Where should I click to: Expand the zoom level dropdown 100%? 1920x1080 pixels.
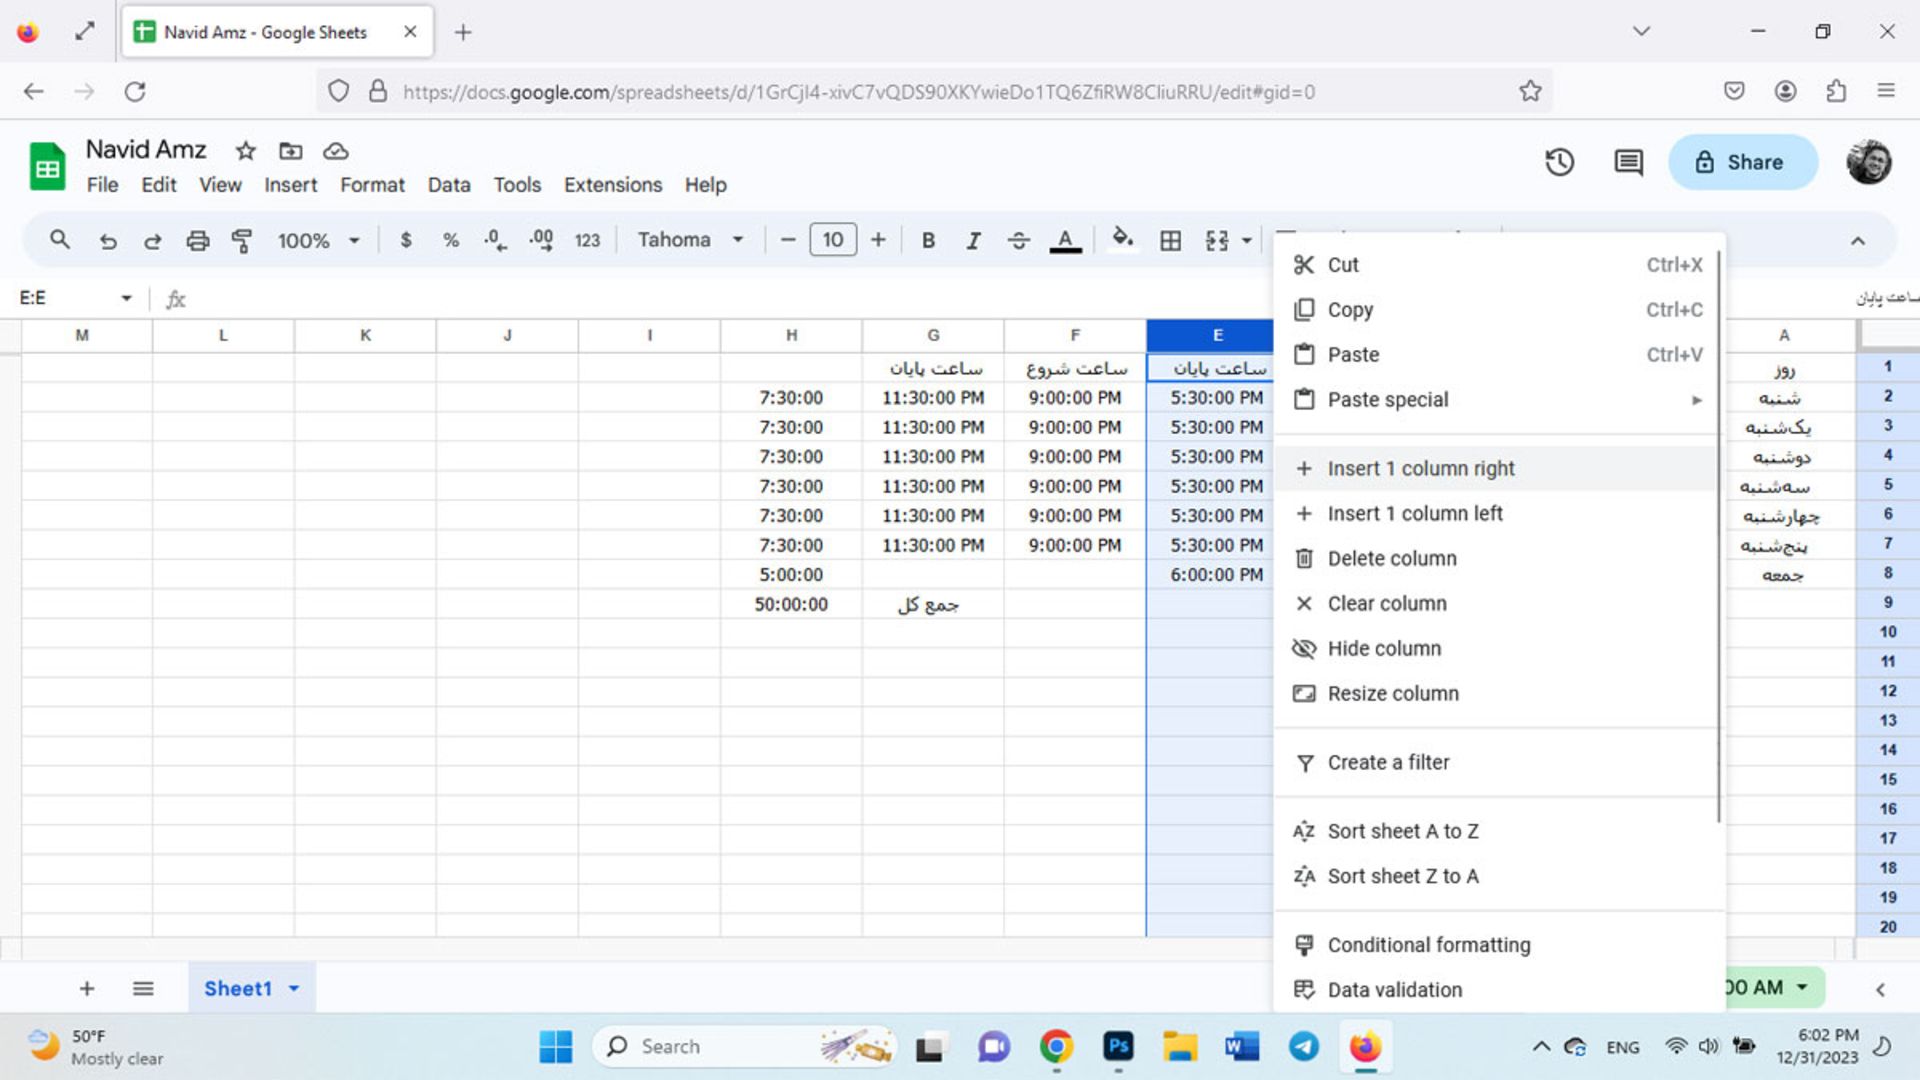coord(318,239)
